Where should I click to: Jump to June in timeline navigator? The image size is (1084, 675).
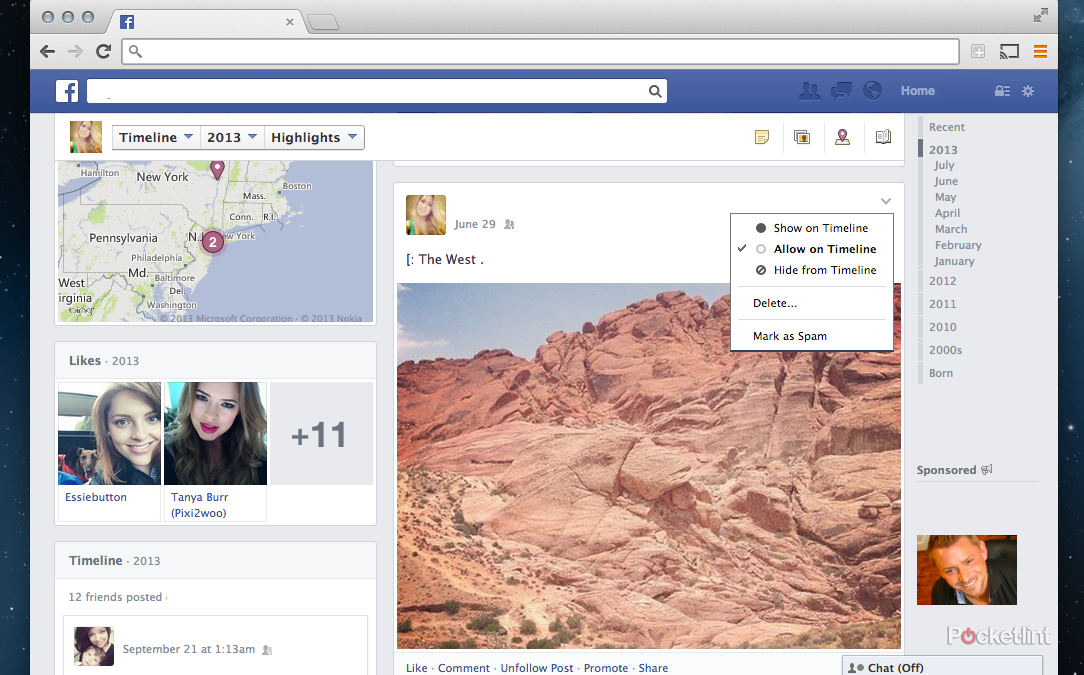946,181
